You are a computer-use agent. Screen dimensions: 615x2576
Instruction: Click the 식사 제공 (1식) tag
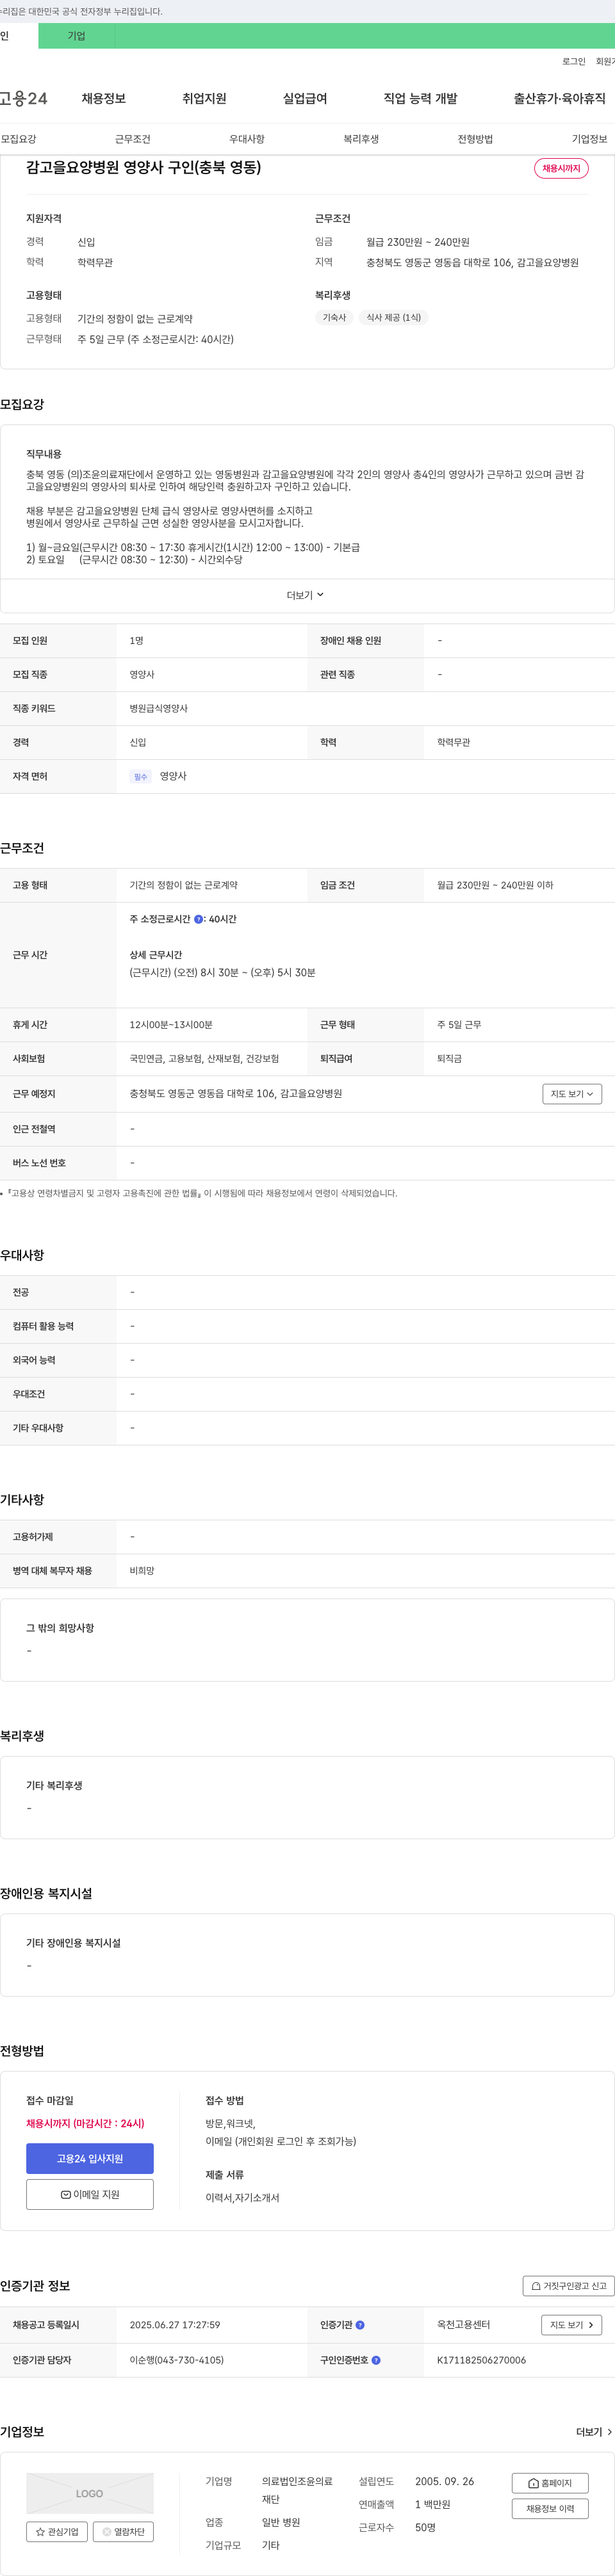pyautogui.click(x=394, y=317)
